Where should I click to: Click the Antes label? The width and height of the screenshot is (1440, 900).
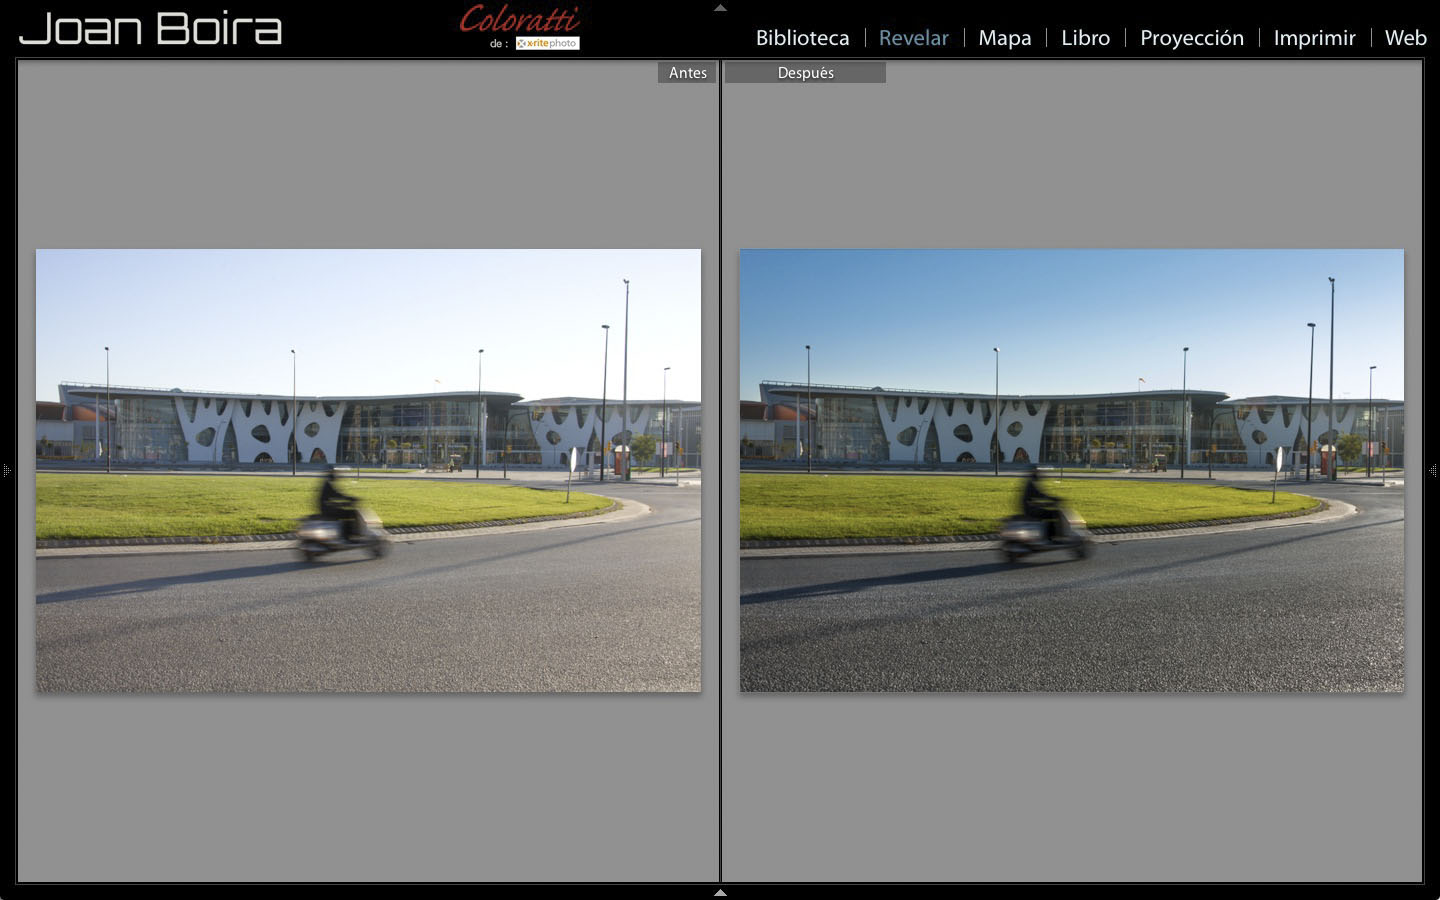tap(687, 73)
